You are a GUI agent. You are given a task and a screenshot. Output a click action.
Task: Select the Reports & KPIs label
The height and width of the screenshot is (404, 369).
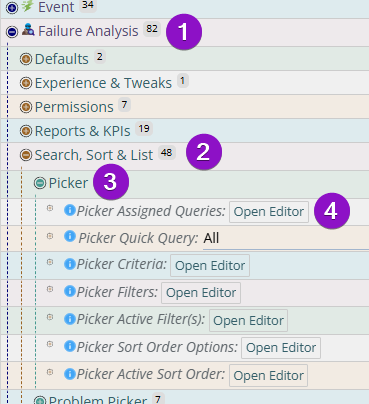point(83,131)
